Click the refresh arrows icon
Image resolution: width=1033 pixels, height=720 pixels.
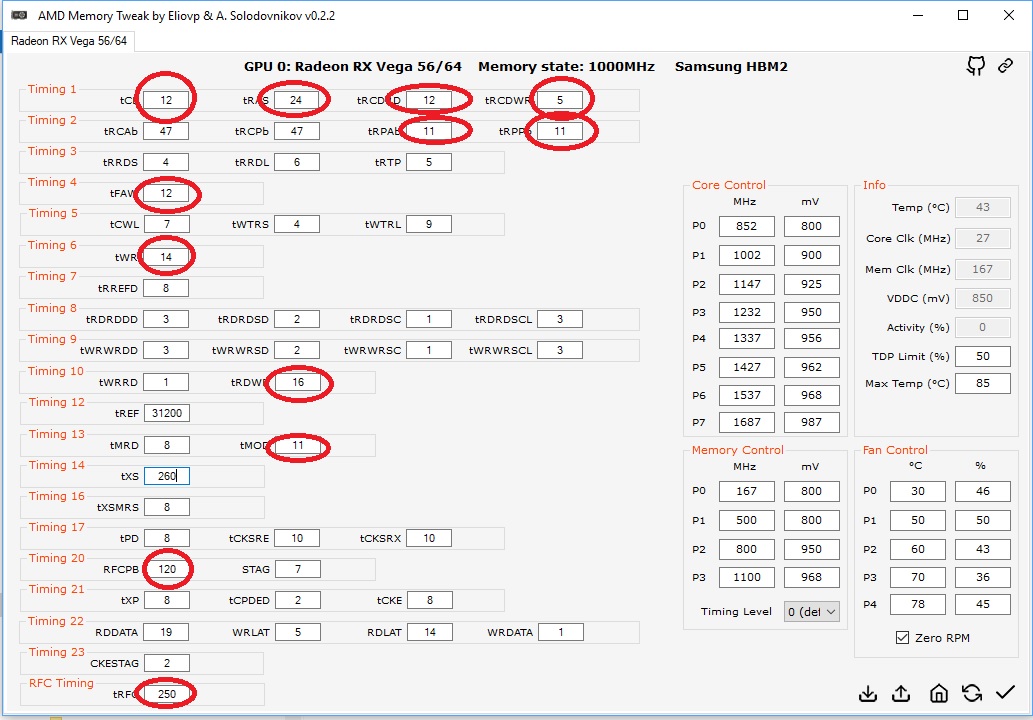pos(972,693)
